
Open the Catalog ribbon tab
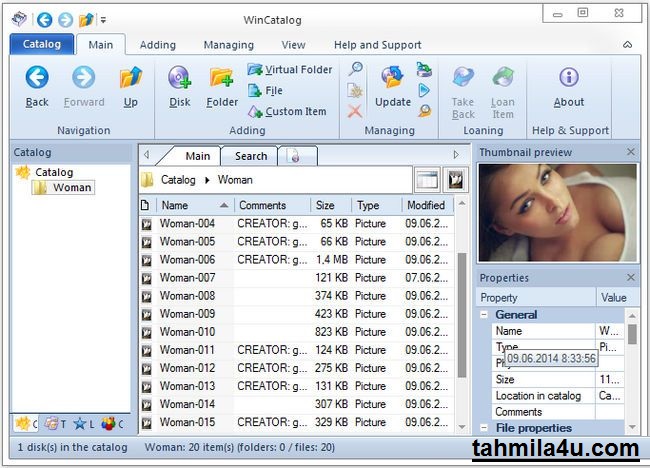[x=42, y=44]
